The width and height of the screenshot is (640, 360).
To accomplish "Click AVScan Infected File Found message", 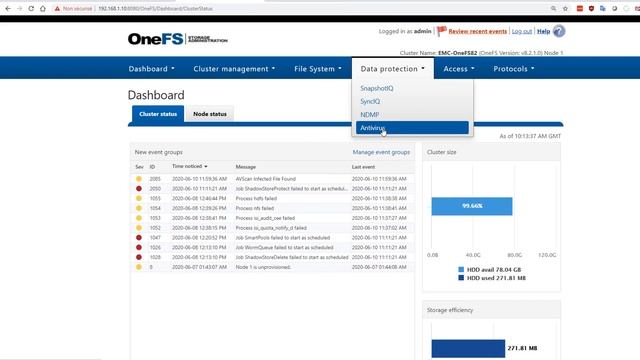I will tap(266, 179).
